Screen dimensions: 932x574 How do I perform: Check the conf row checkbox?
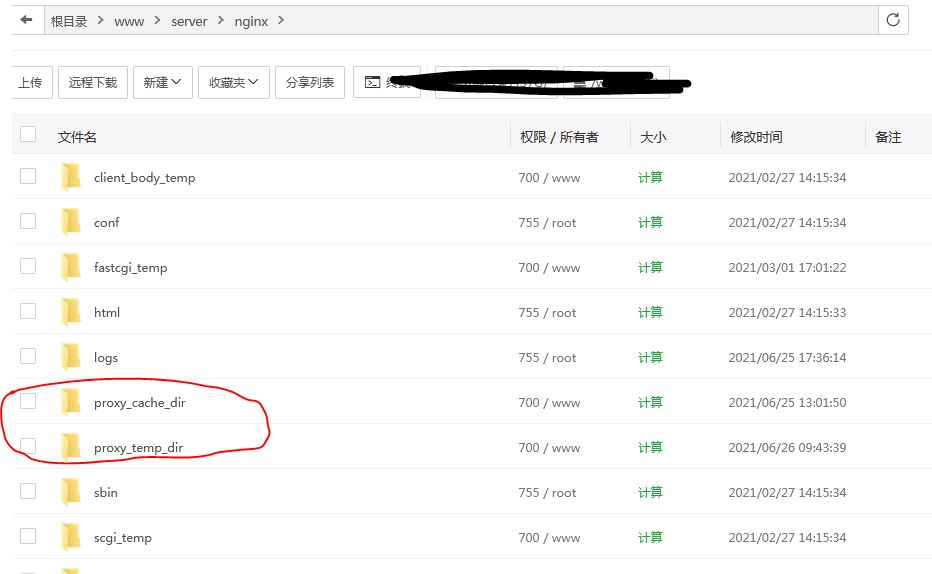click(x=28, y=221)
